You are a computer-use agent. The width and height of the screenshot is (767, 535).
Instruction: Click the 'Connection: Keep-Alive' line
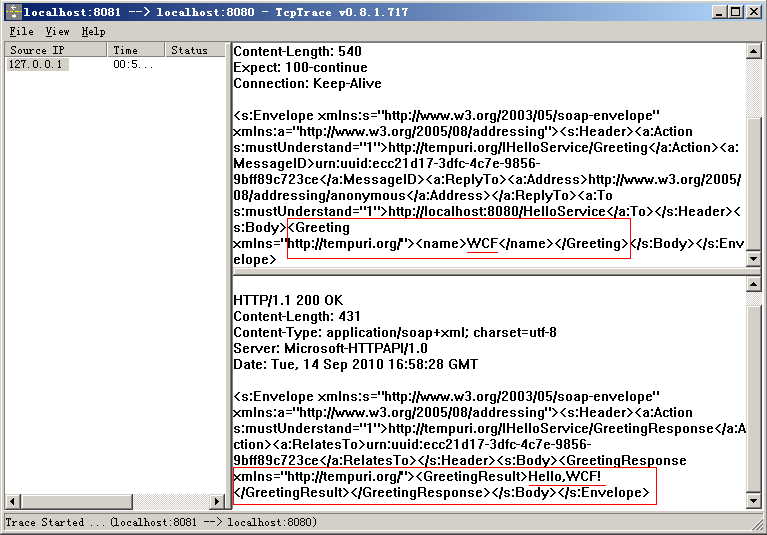(307, 84)
